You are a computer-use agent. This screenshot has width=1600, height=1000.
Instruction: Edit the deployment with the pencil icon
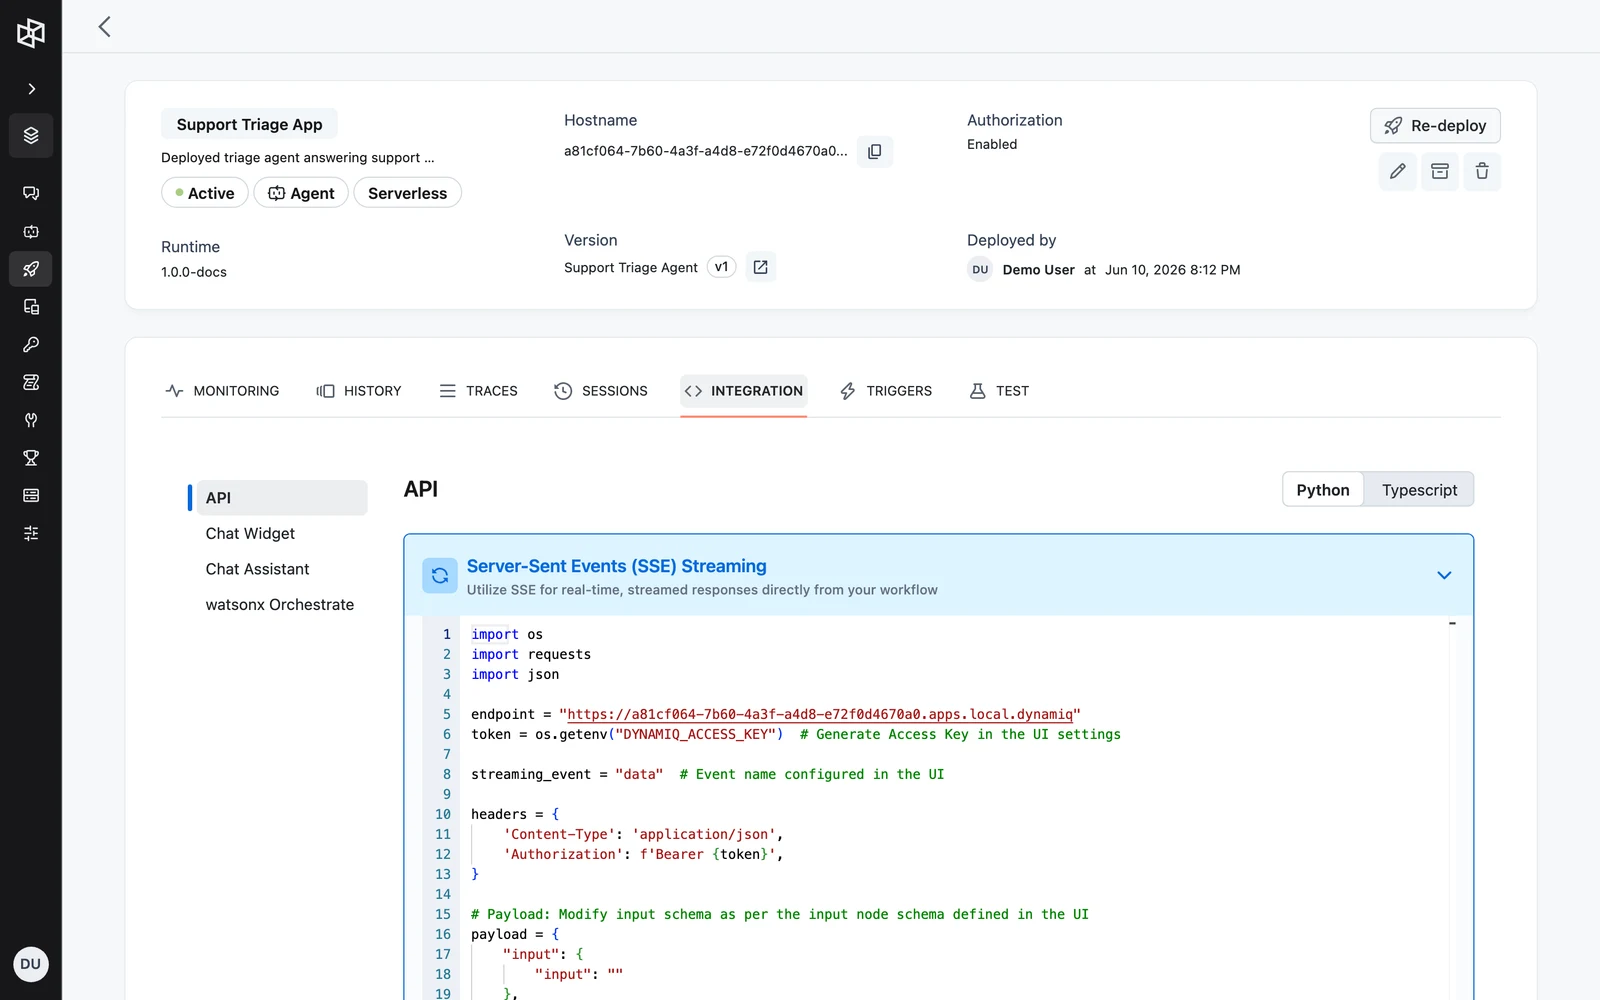tap(1398, 171)
